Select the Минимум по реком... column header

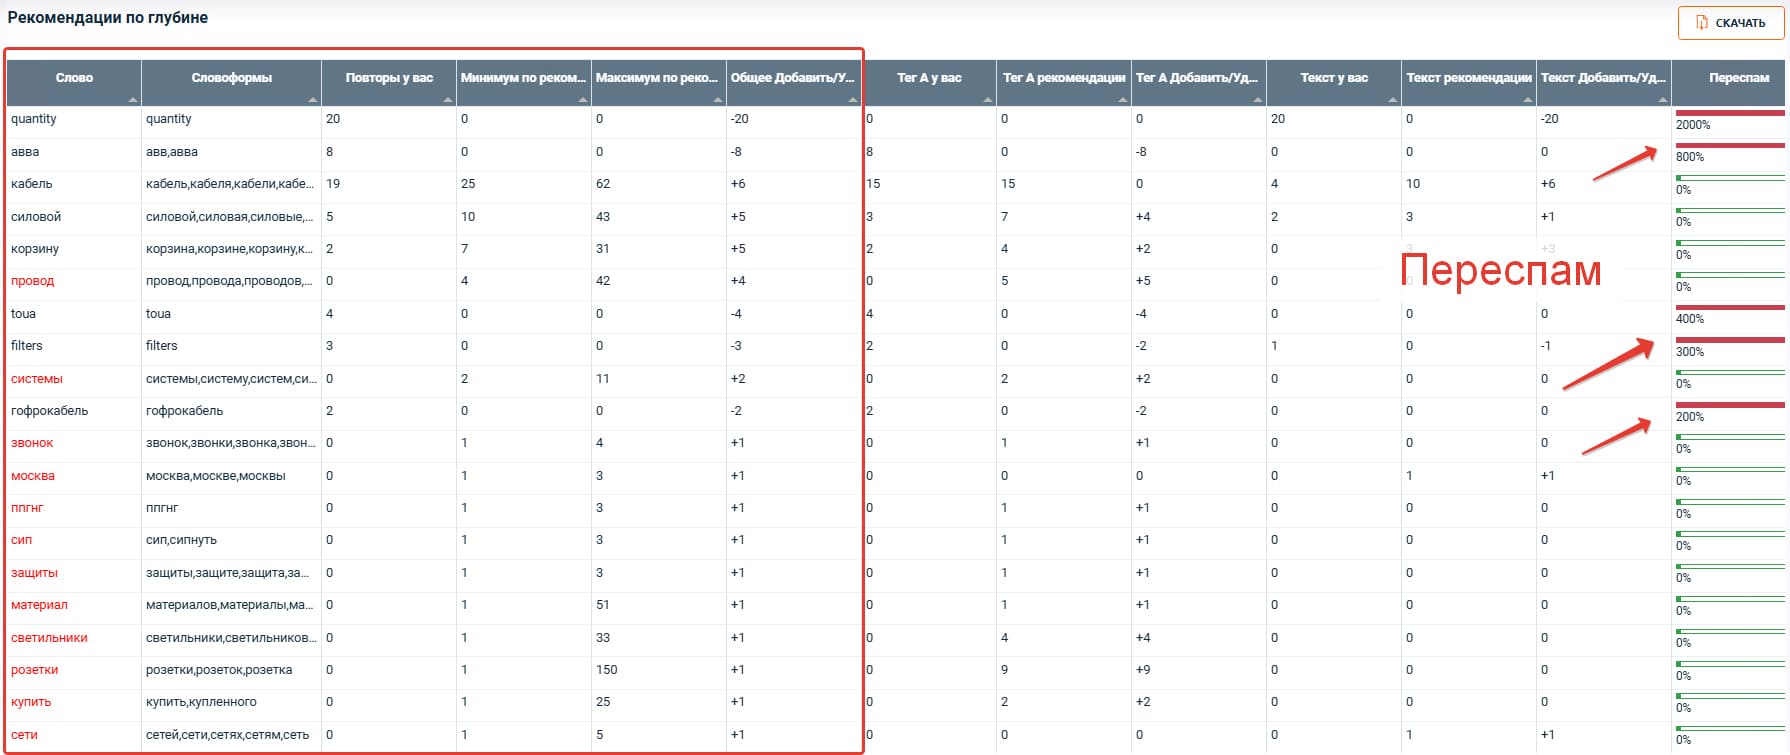522,78
